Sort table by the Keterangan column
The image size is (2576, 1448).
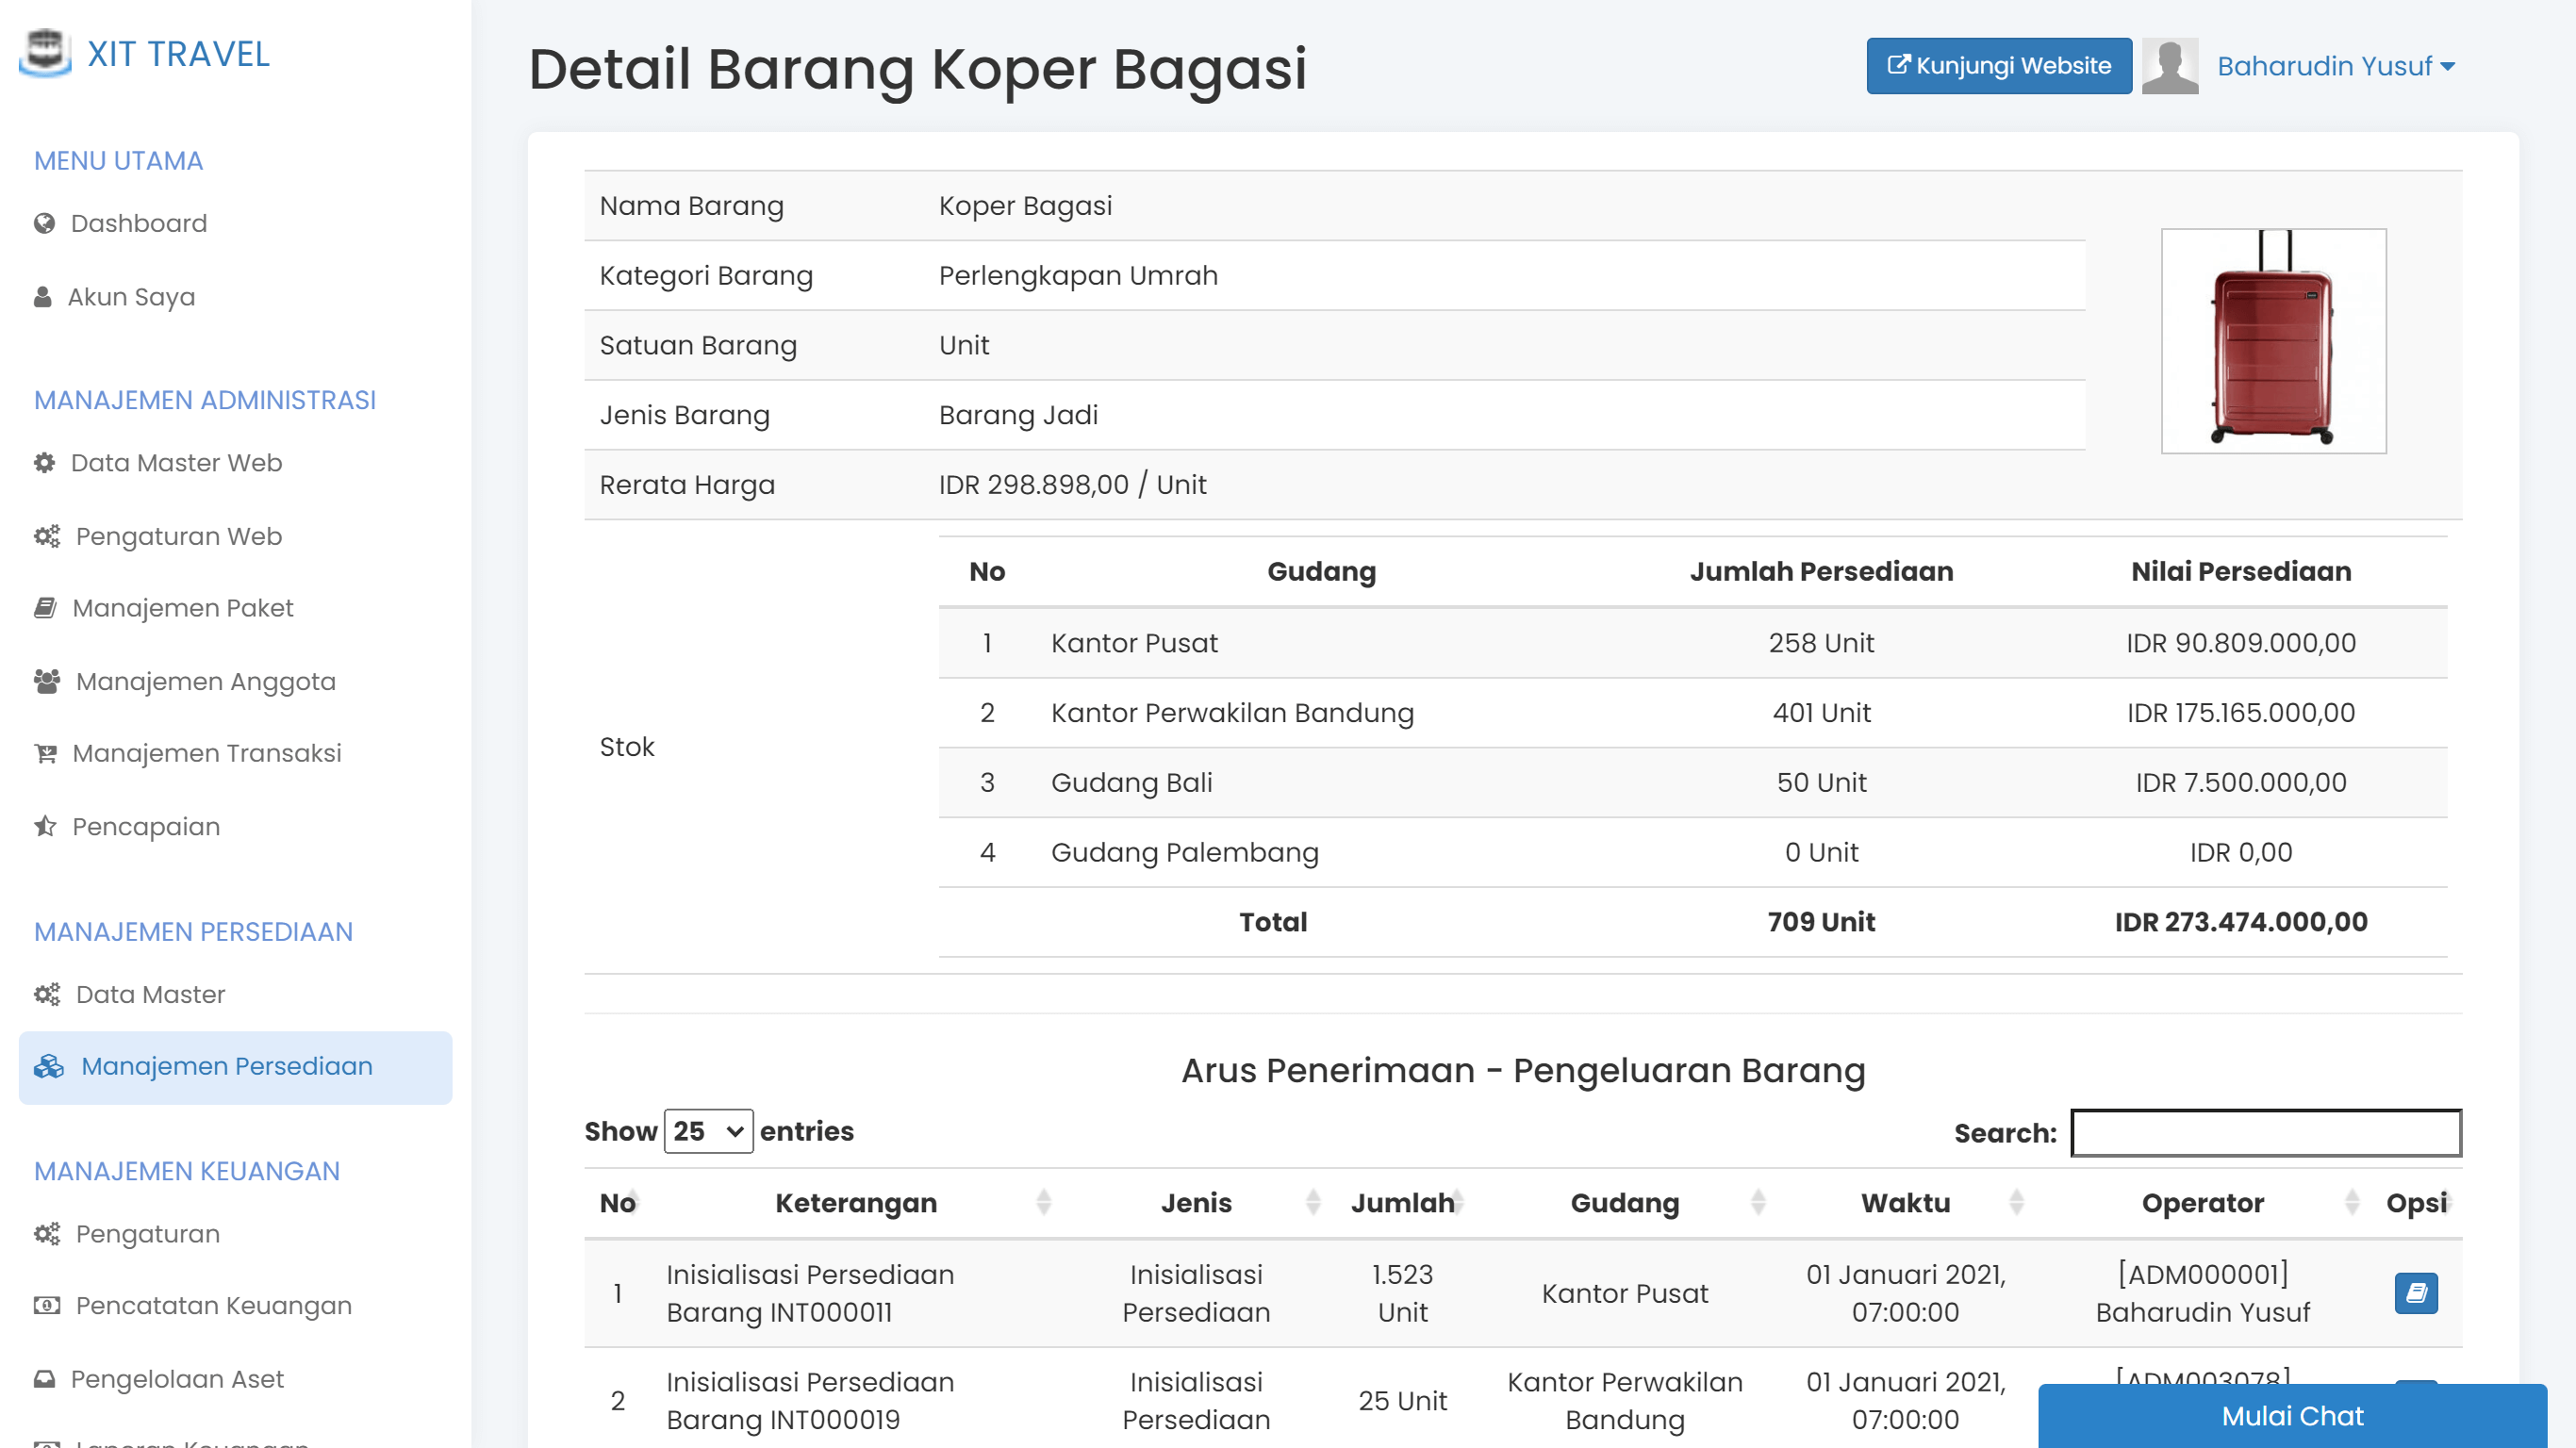tap(857, 1203)
